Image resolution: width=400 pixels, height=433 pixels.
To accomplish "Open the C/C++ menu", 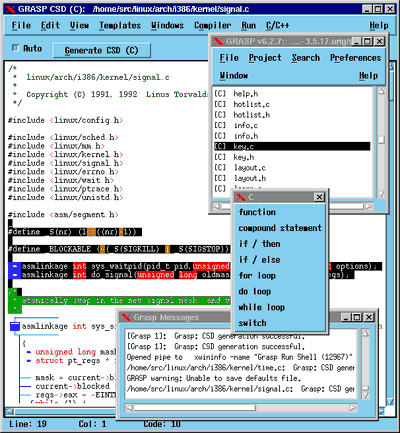I will (277, 25).
